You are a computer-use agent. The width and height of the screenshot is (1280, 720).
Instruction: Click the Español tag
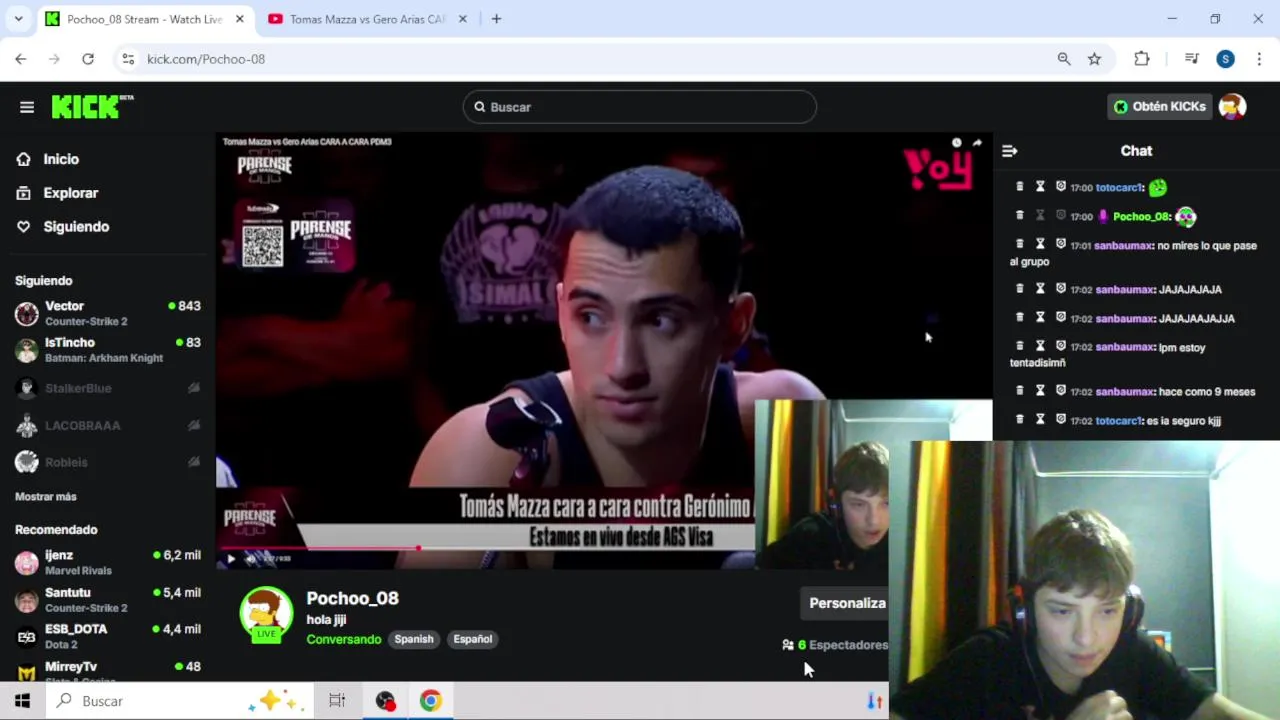click(473, 639)
